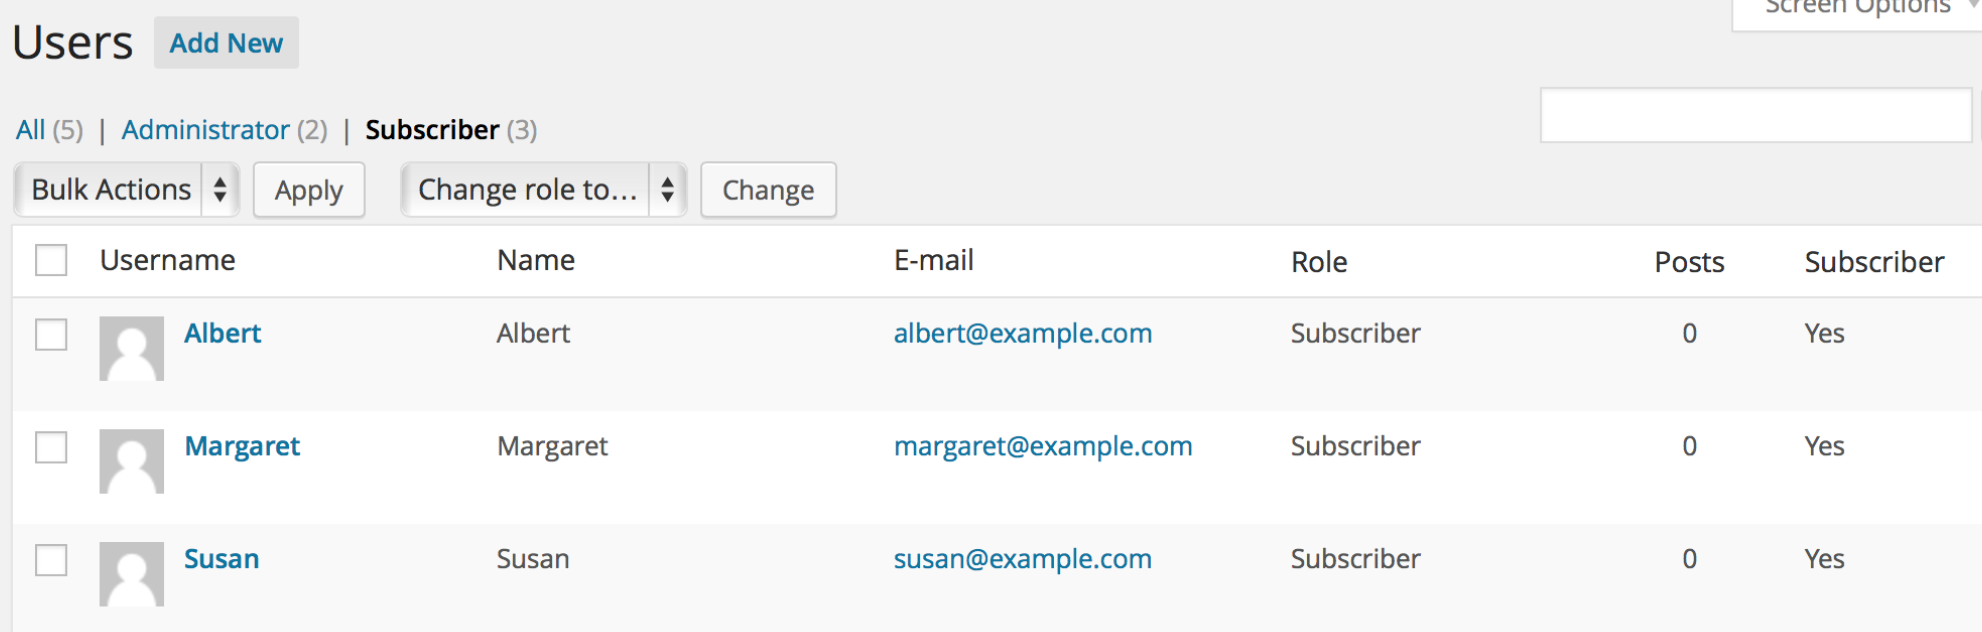The image size is (1982, 632).
Task: Show All users filter
Action: click(30, 130)
